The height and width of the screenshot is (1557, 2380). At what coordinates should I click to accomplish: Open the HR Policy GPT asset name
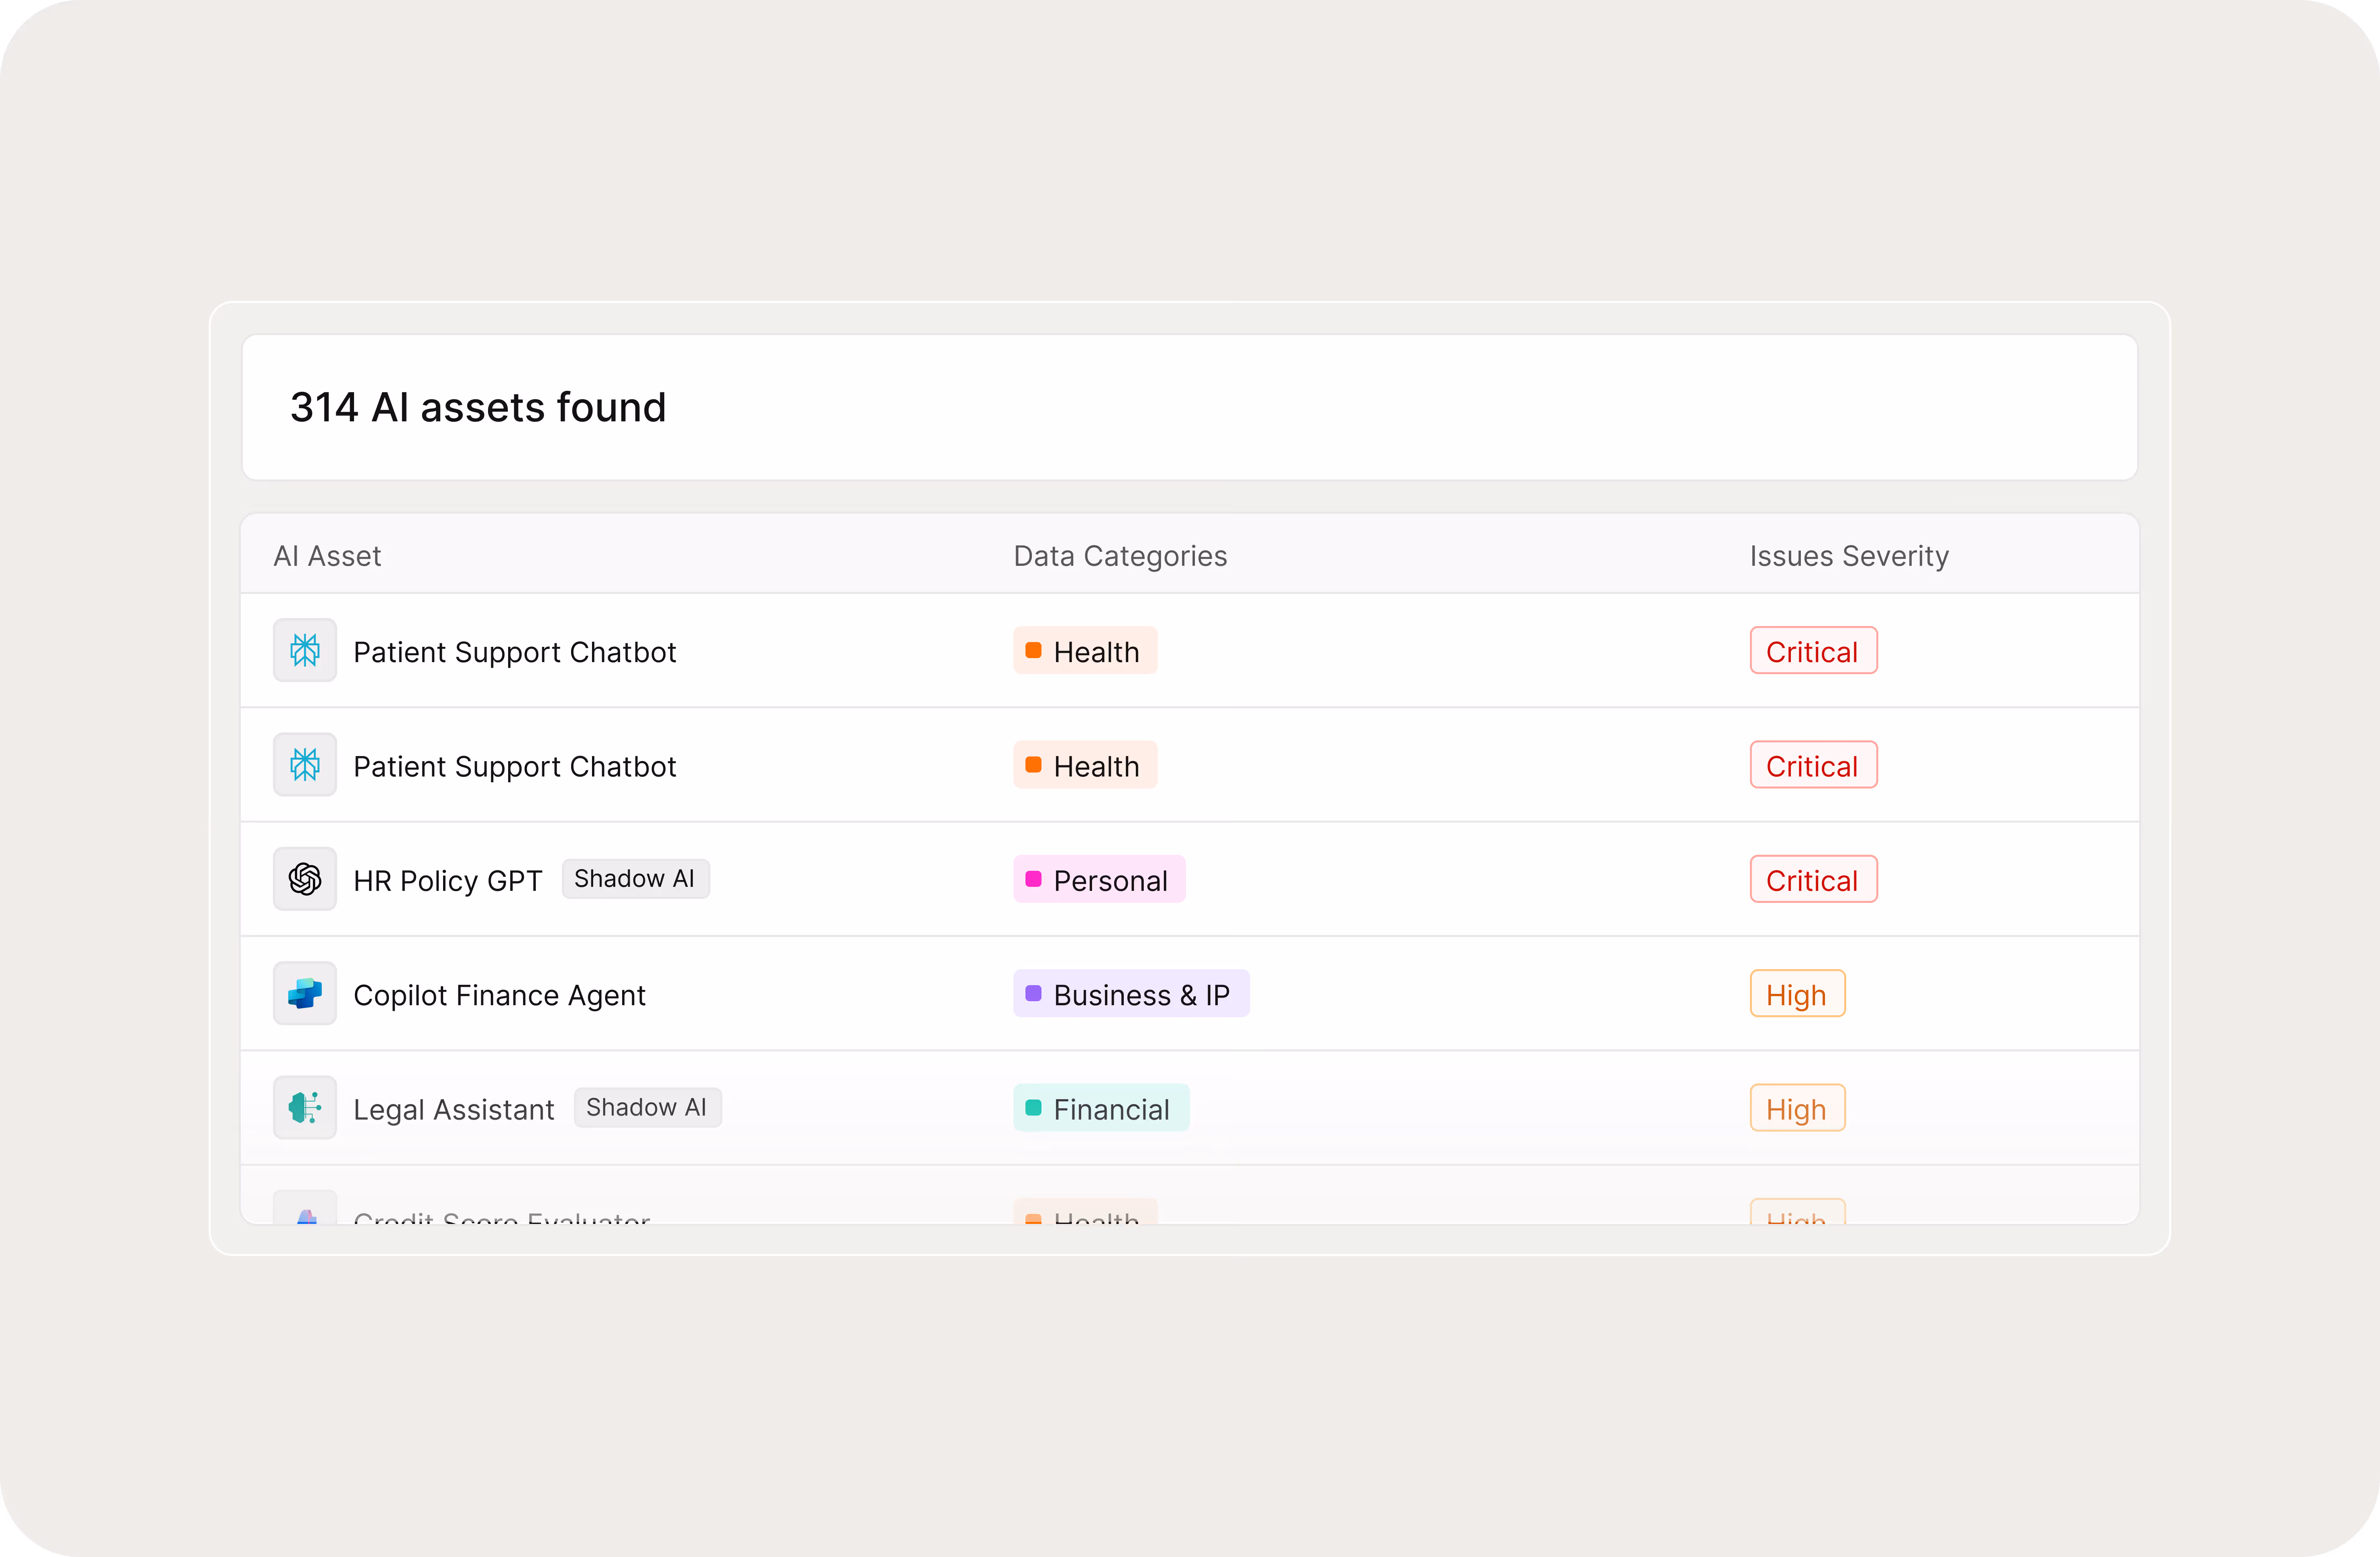tap(447, 881)
